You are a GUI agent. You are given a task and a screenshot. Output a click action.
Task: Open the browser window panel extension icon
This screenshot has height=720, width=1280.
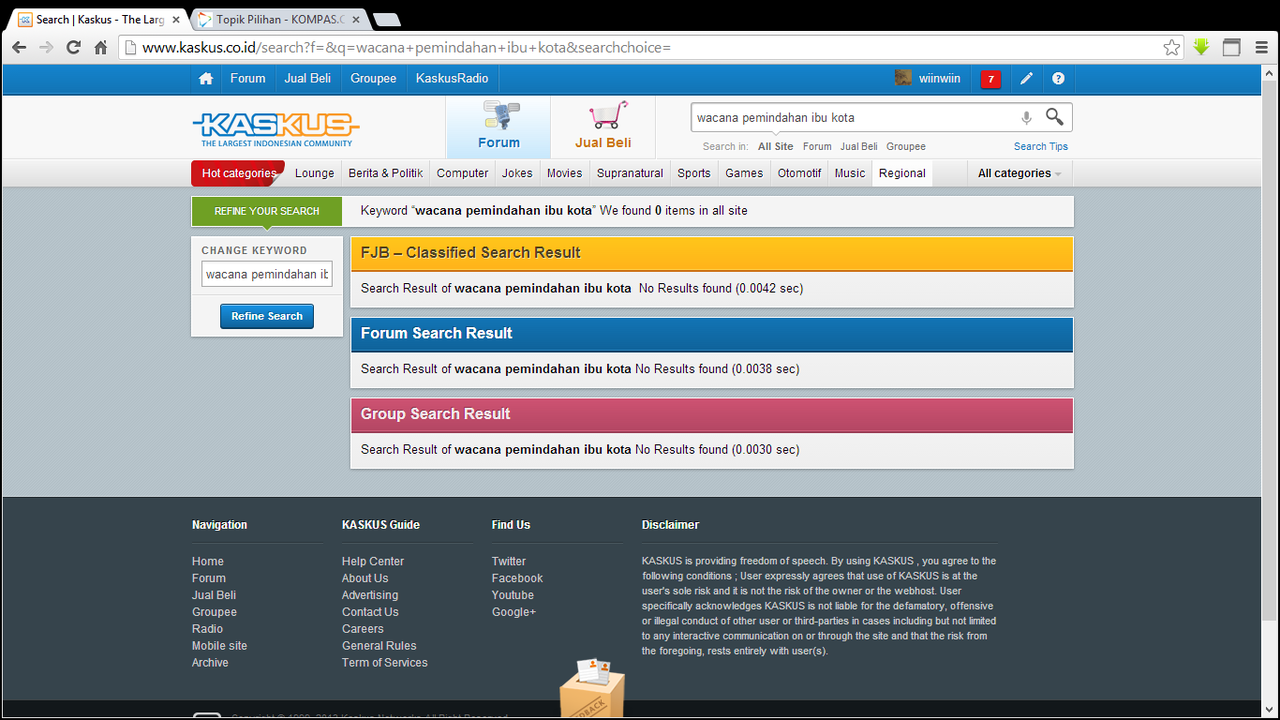(x=1232, y=47)
